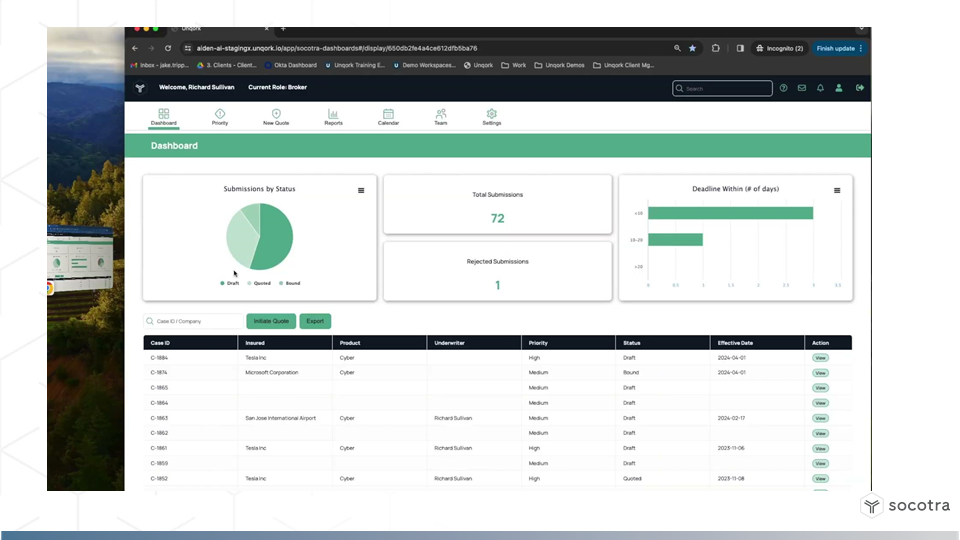Image resolution: width=960 pixels, height=540 pixels.
Task: Click View for case C-1852
Action: tap(820, 479)
